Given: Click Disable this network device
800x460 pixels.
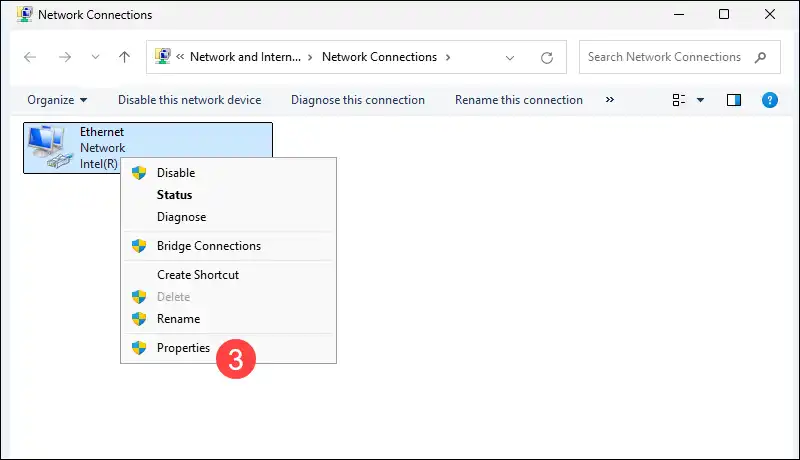Looking at the screenshot, I should point(189,100).
